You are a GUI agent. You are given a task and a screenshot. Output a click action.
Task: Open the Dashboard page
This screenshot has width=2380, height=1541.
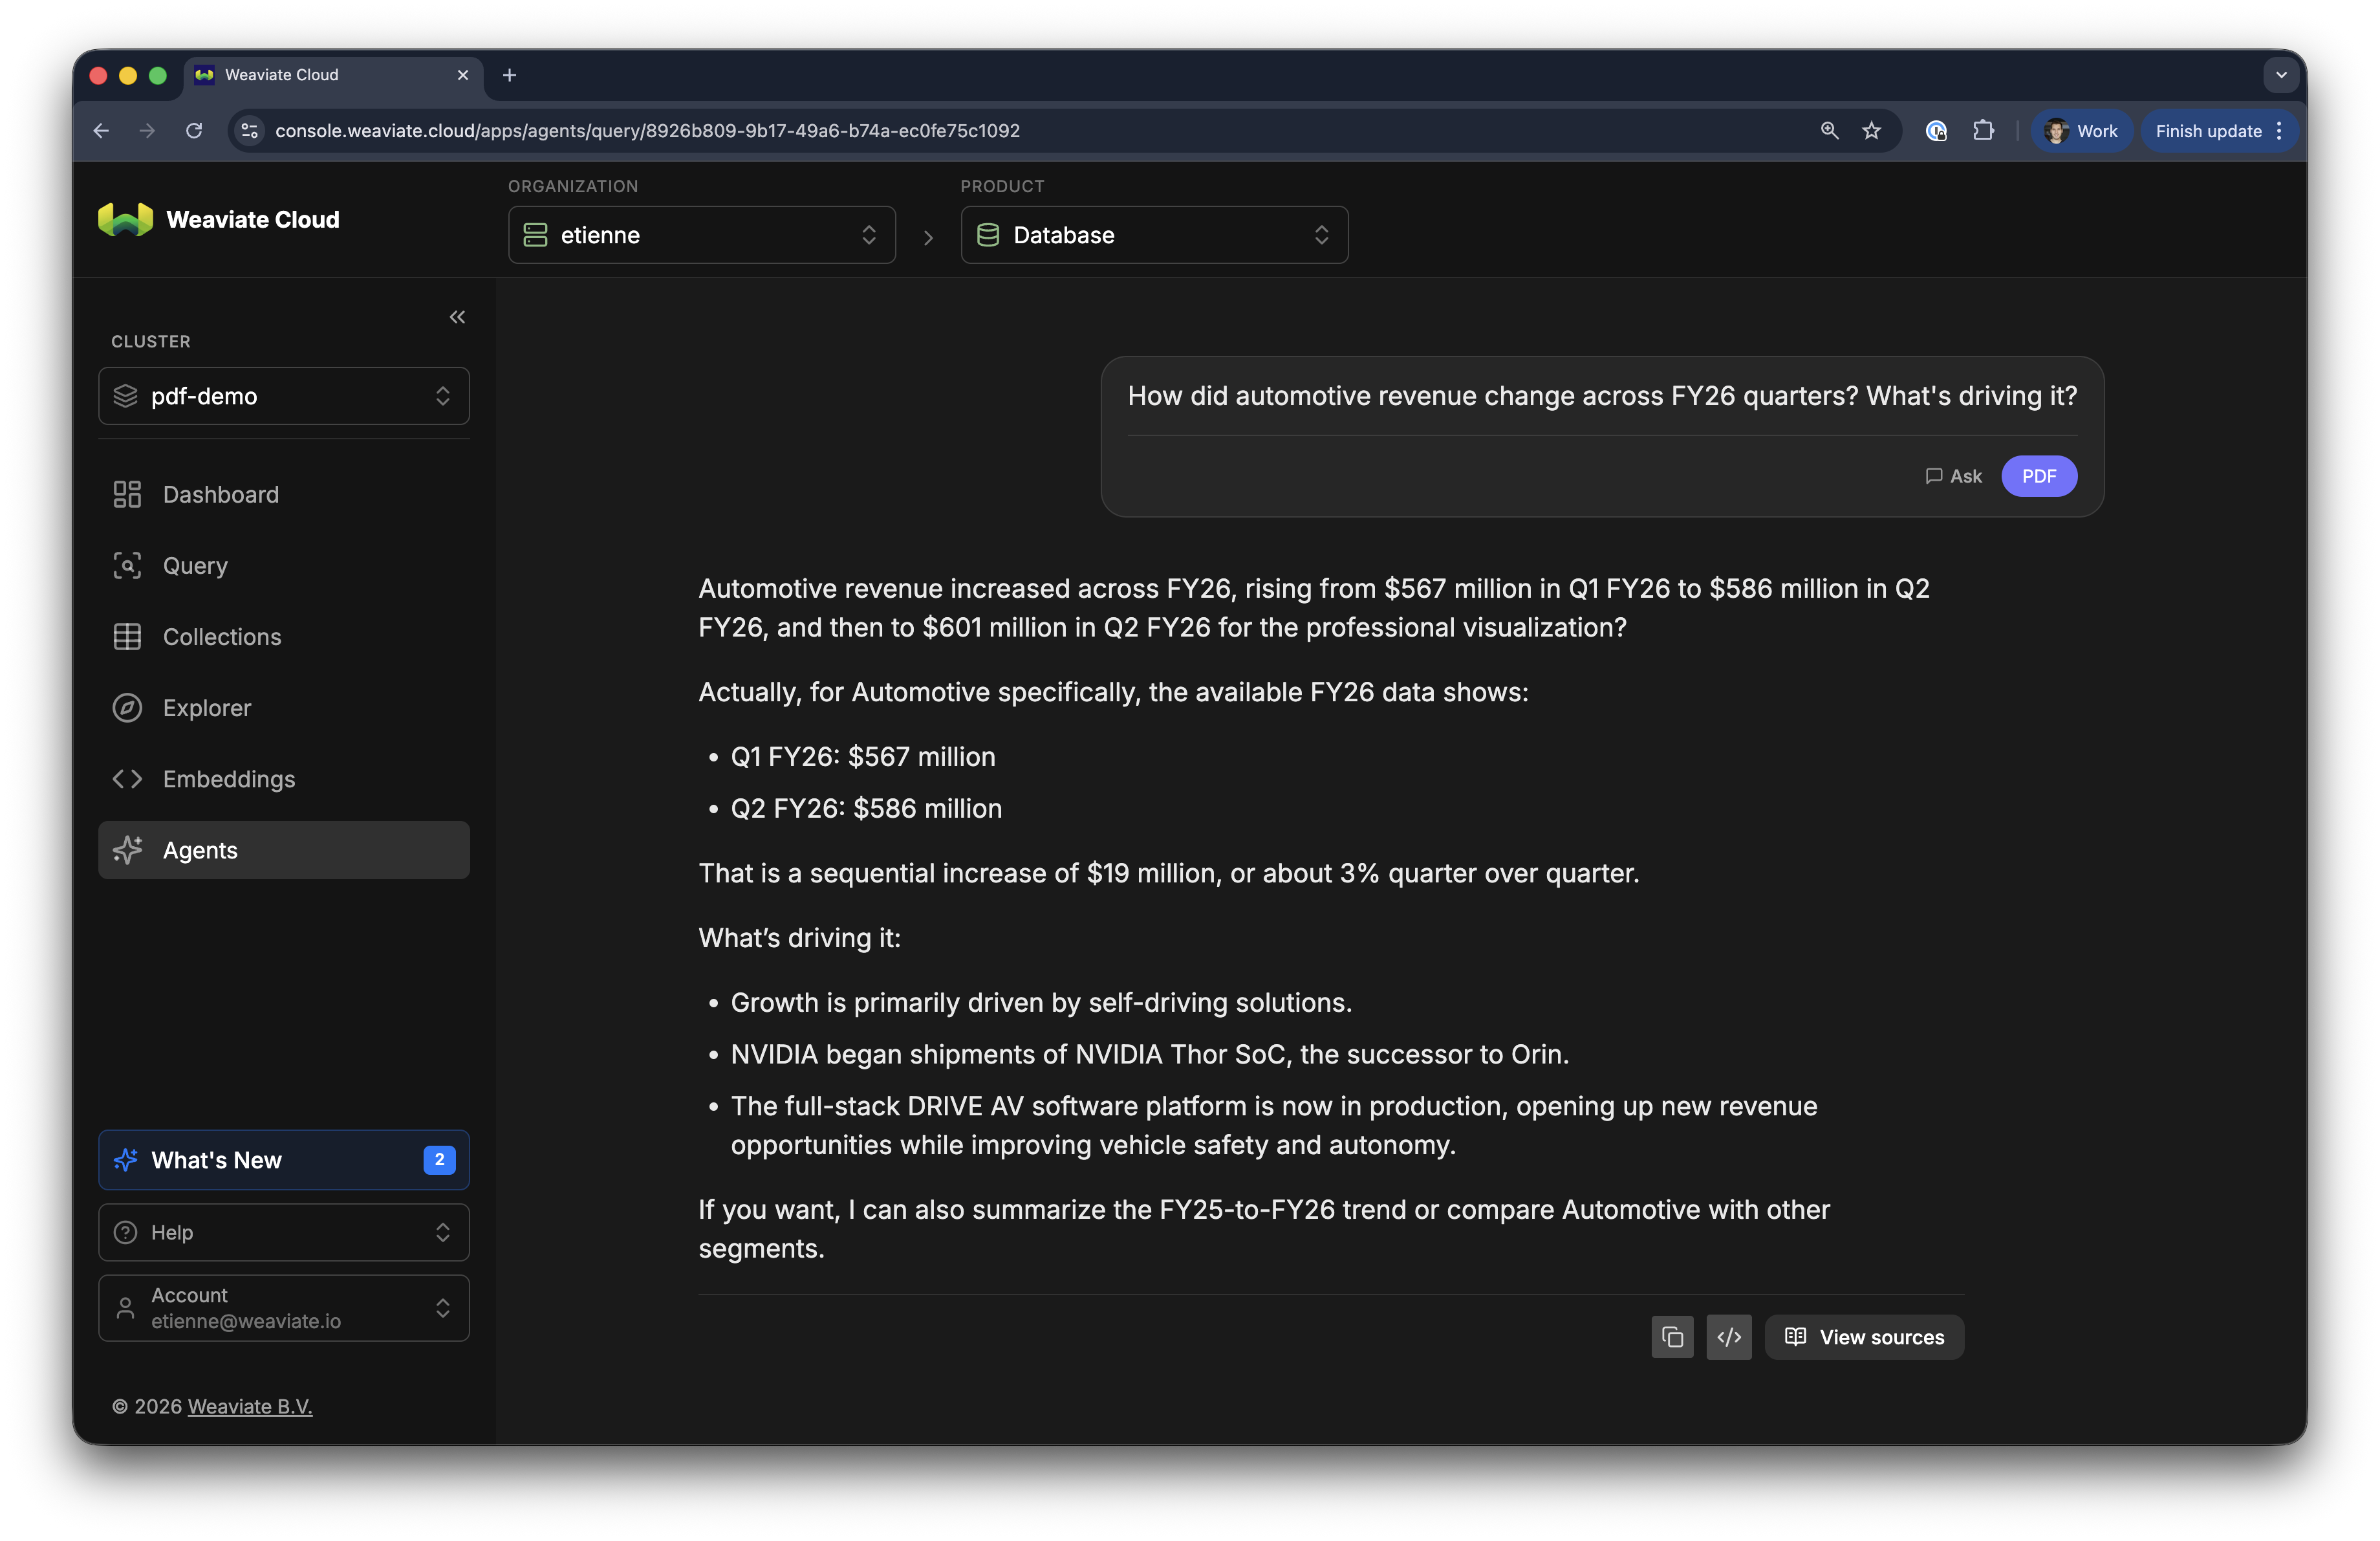point(284,494)
